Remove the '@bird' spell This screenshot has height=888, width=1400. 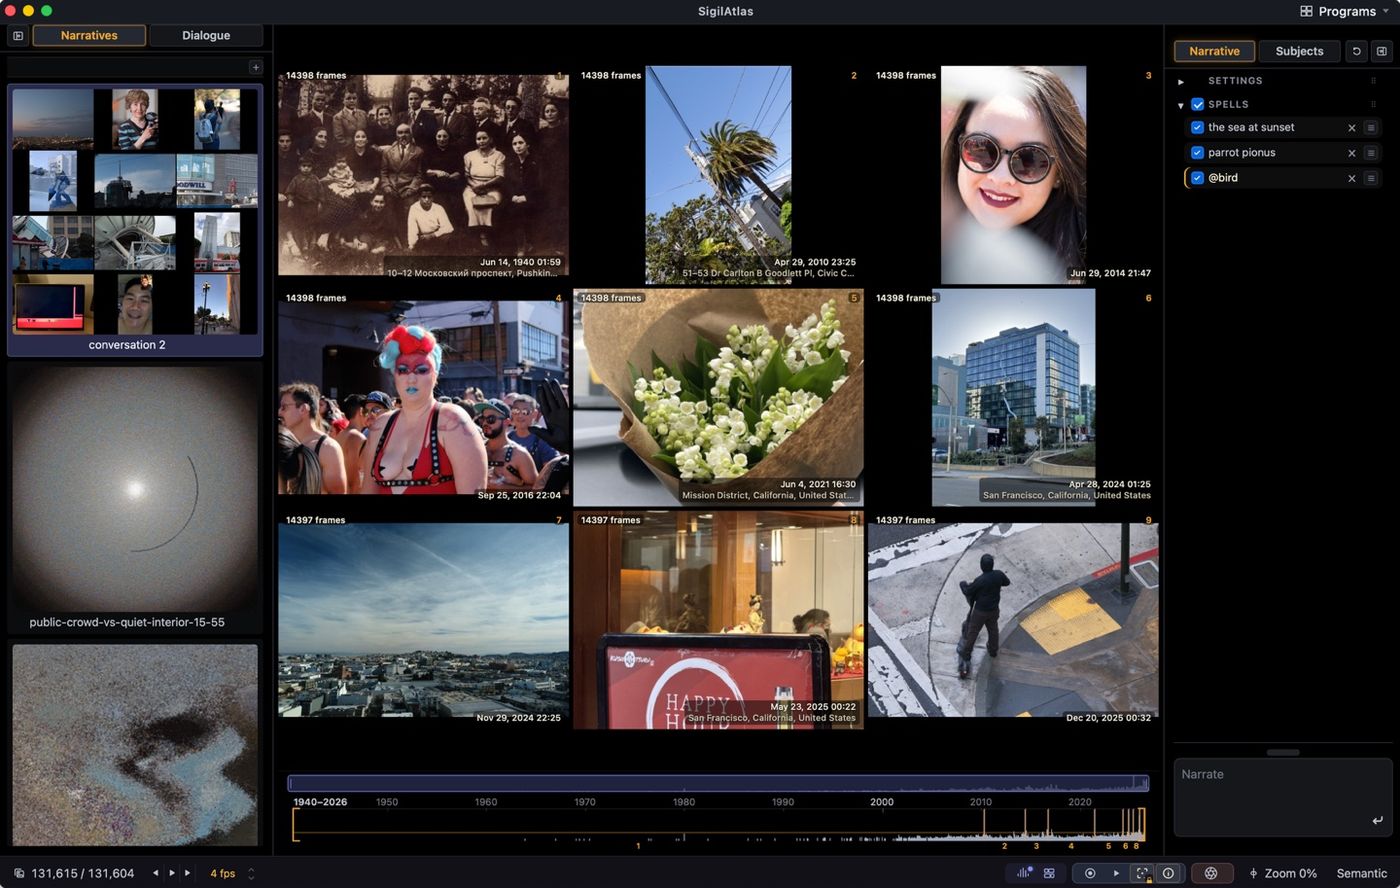point(1352,178)
